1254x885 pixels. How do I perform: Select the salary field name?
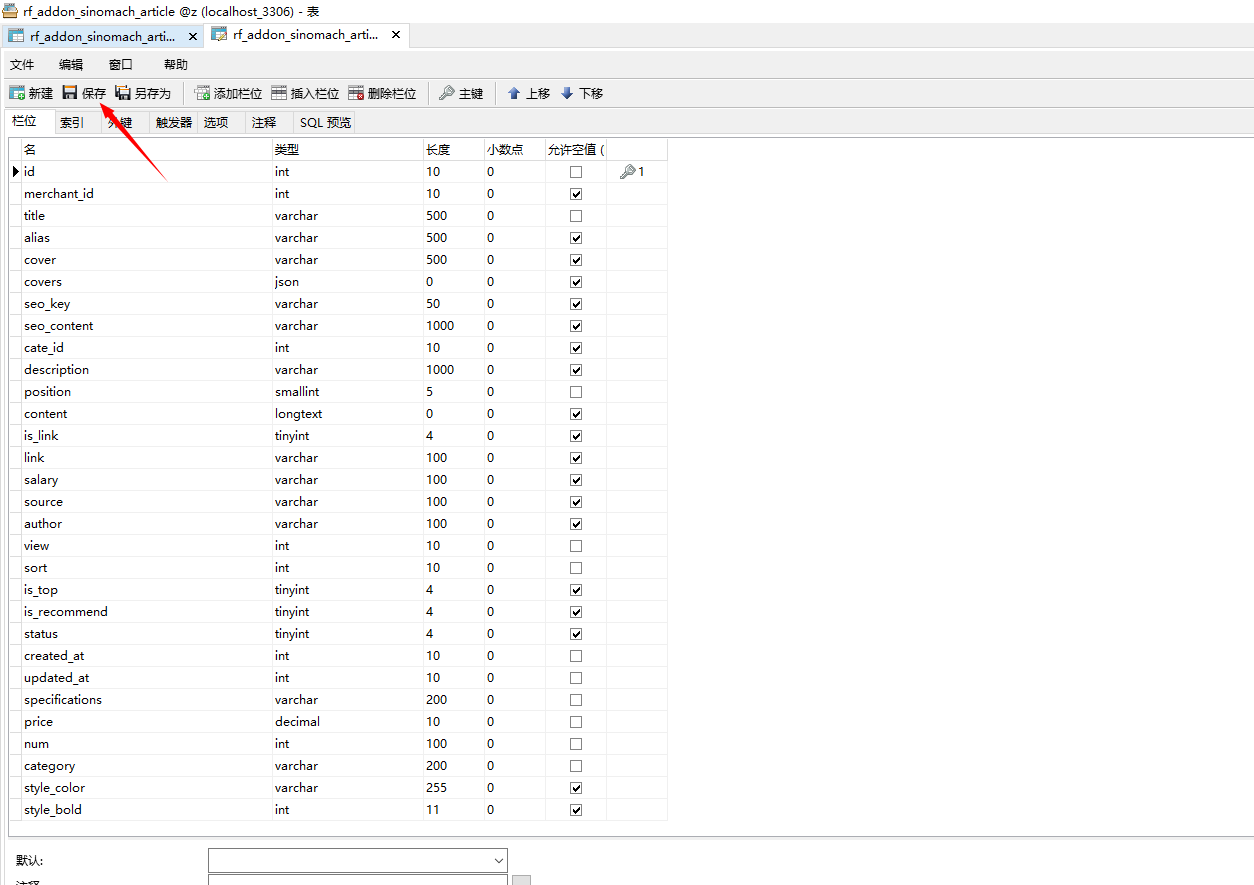(147, 480)
